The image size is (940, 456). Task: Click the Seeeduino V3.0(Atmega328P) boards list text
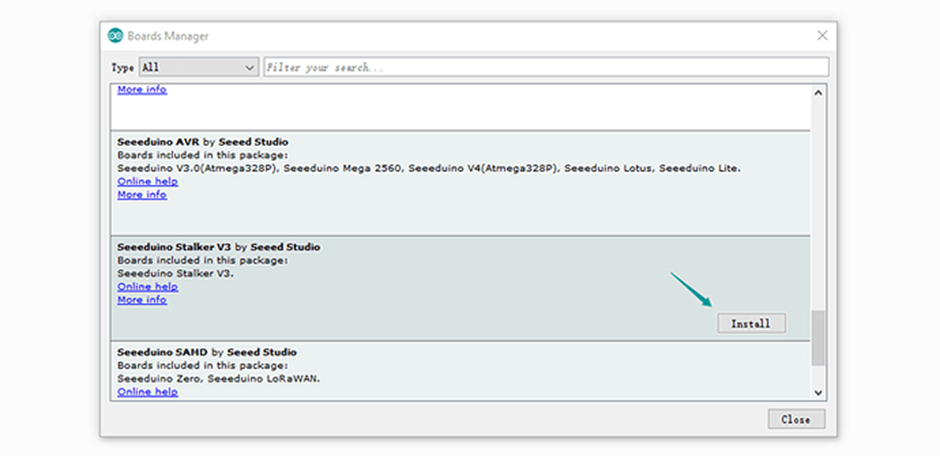point(429,168)
